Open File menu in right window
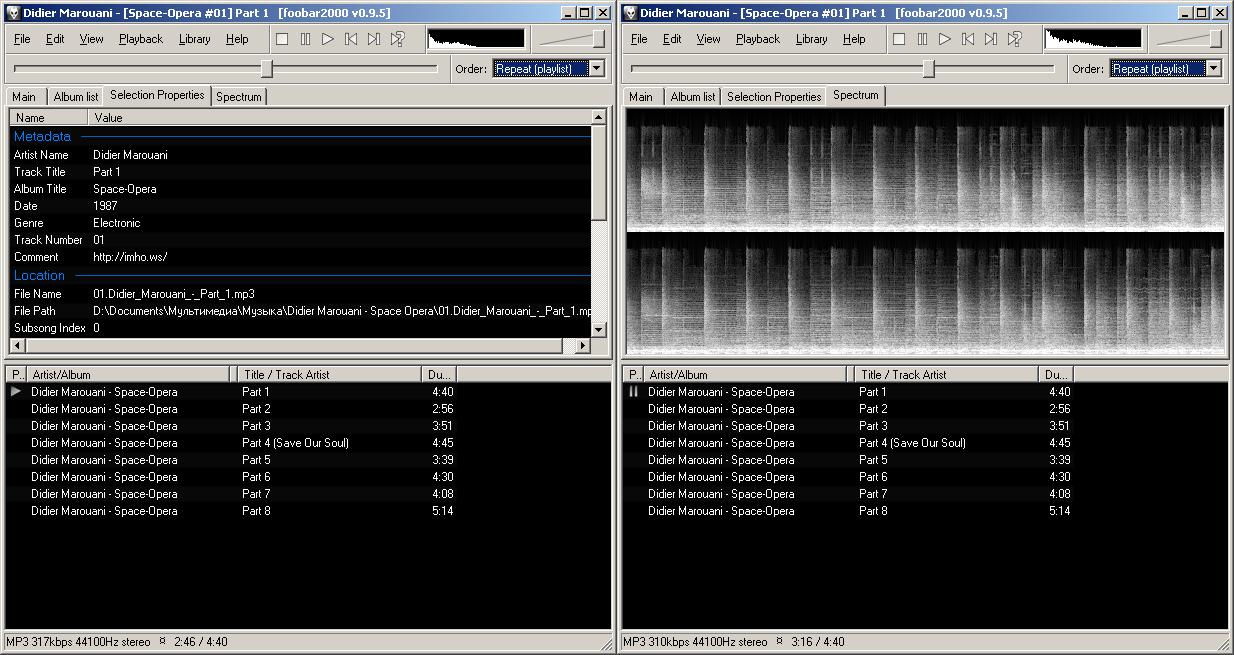 pyautogui.click(x=639, y=39)
